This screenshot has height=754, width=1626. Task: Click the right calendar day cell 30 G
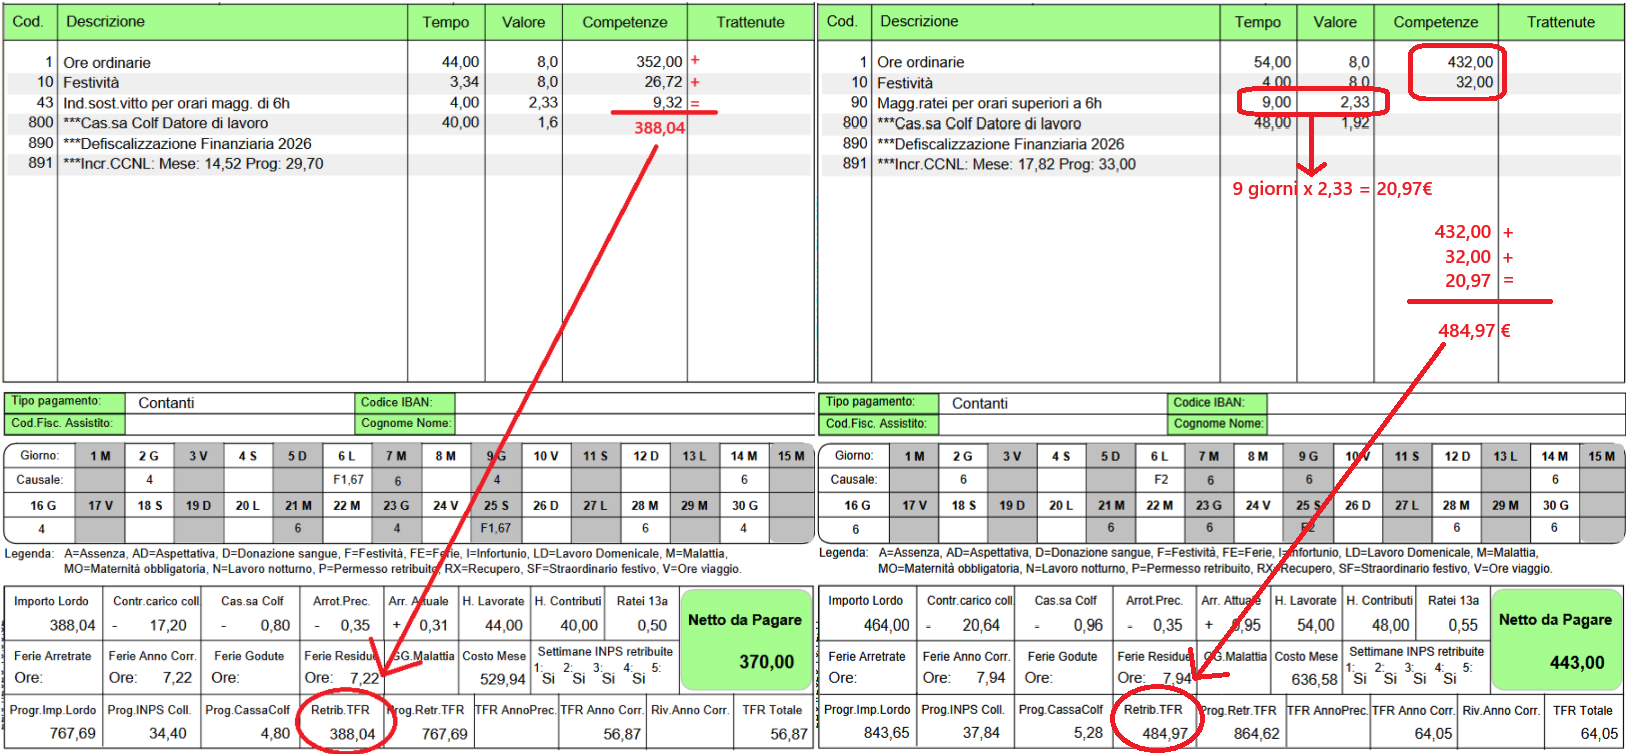tap(1555, 505)
